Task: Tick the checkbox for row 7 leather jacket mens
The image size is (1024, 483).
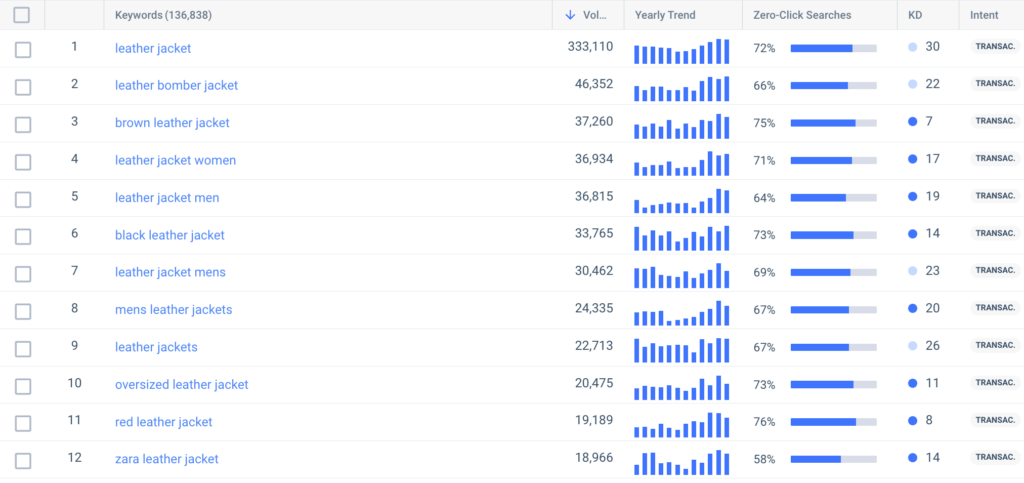Action: pos(23,272)
